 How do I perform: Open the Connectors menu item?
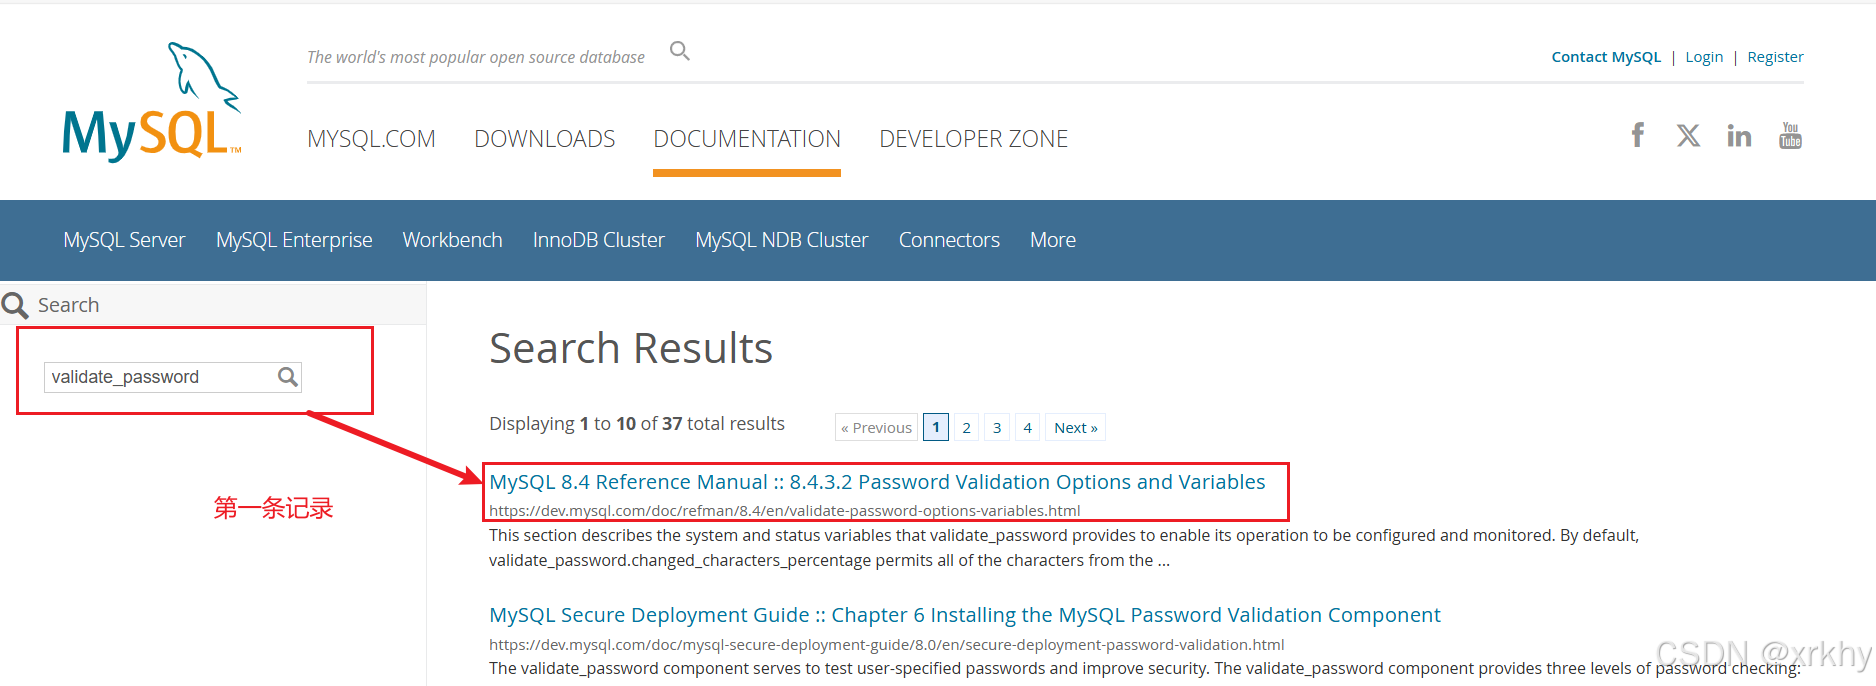pyautogui.click(x=949, y=240)
